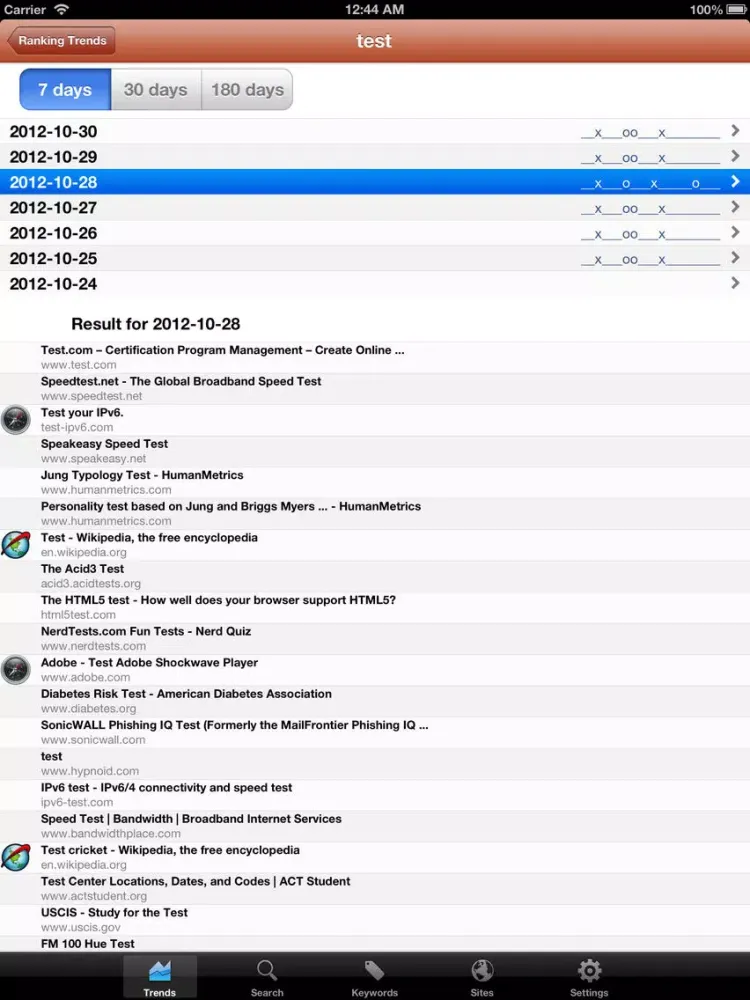Select the 2012-10-24 date label
Screen dimensions: 750x1000
(x=54, y=284)
